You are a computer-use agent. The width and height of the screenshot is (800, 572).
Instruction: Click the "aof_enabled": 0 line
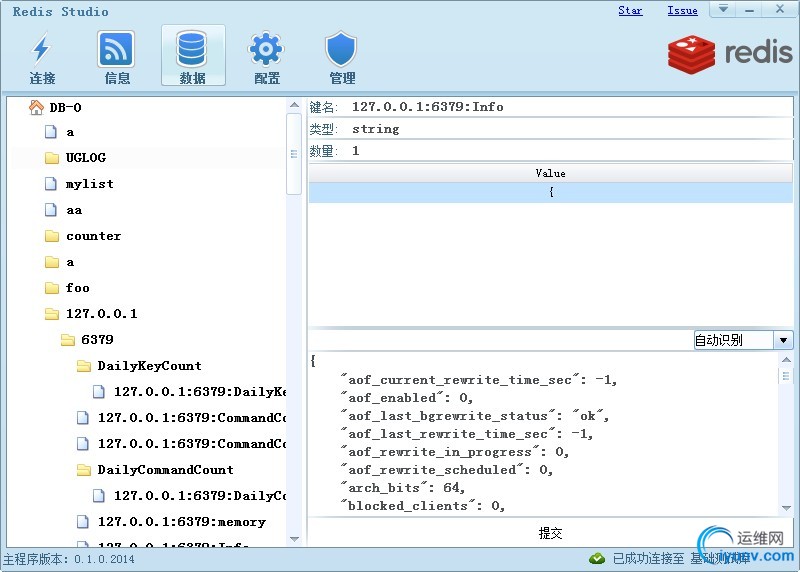click(407, 397)
